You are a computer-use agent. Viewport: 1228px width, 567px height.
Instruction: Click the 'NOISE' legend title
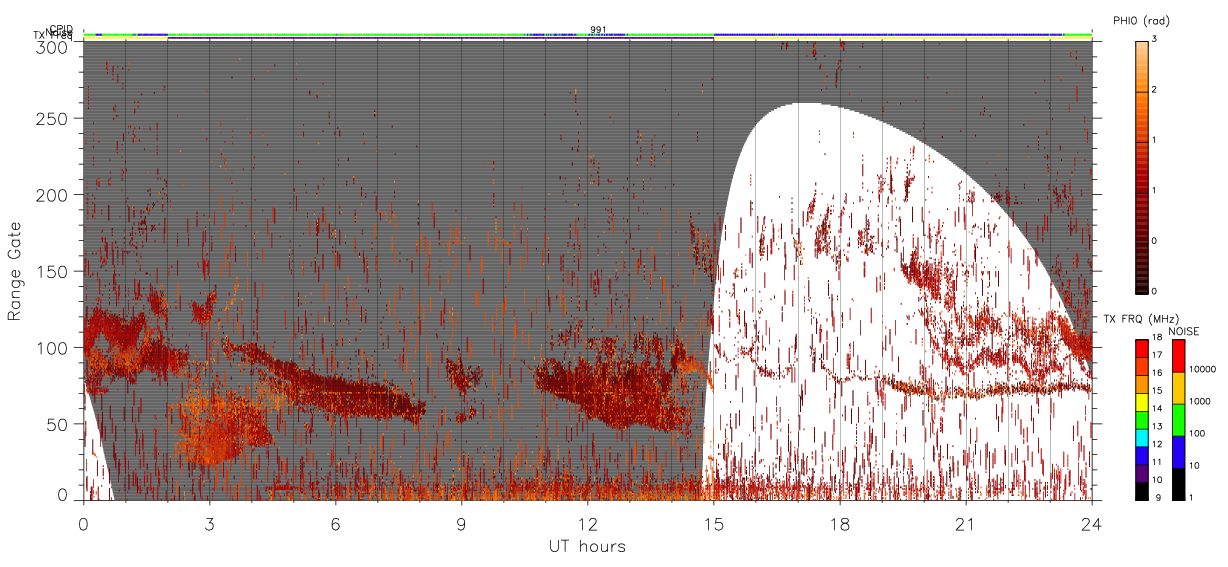point(1184,331)
